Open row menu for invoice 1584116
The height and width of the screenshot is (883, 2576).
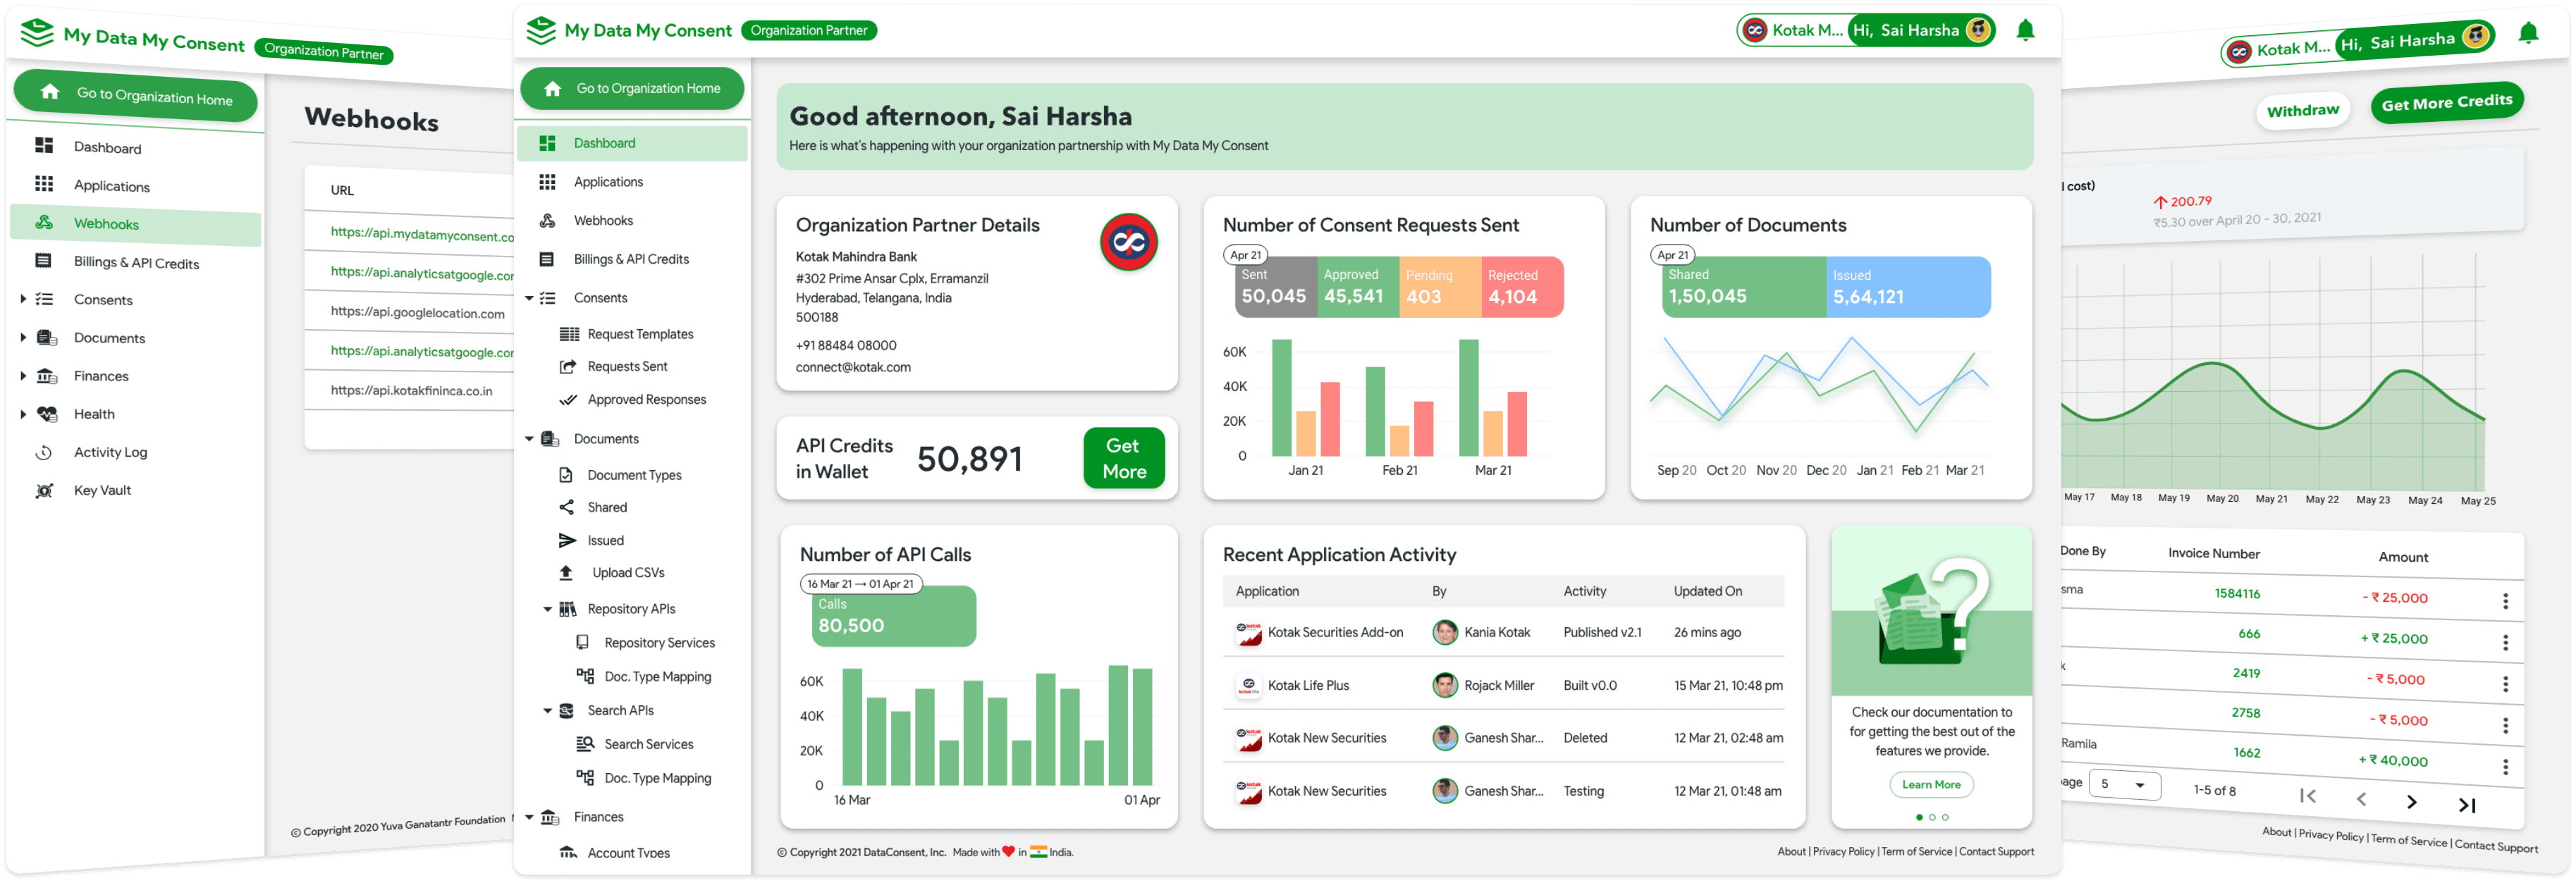(2505, 601)
